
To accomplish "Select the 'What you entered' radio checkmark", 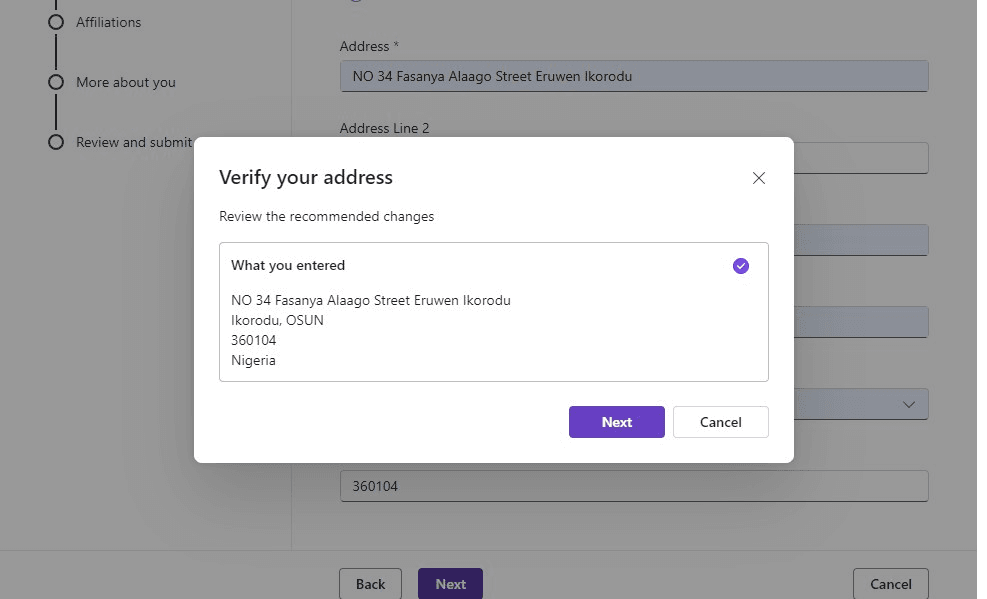I will click(x=740, y=266).
